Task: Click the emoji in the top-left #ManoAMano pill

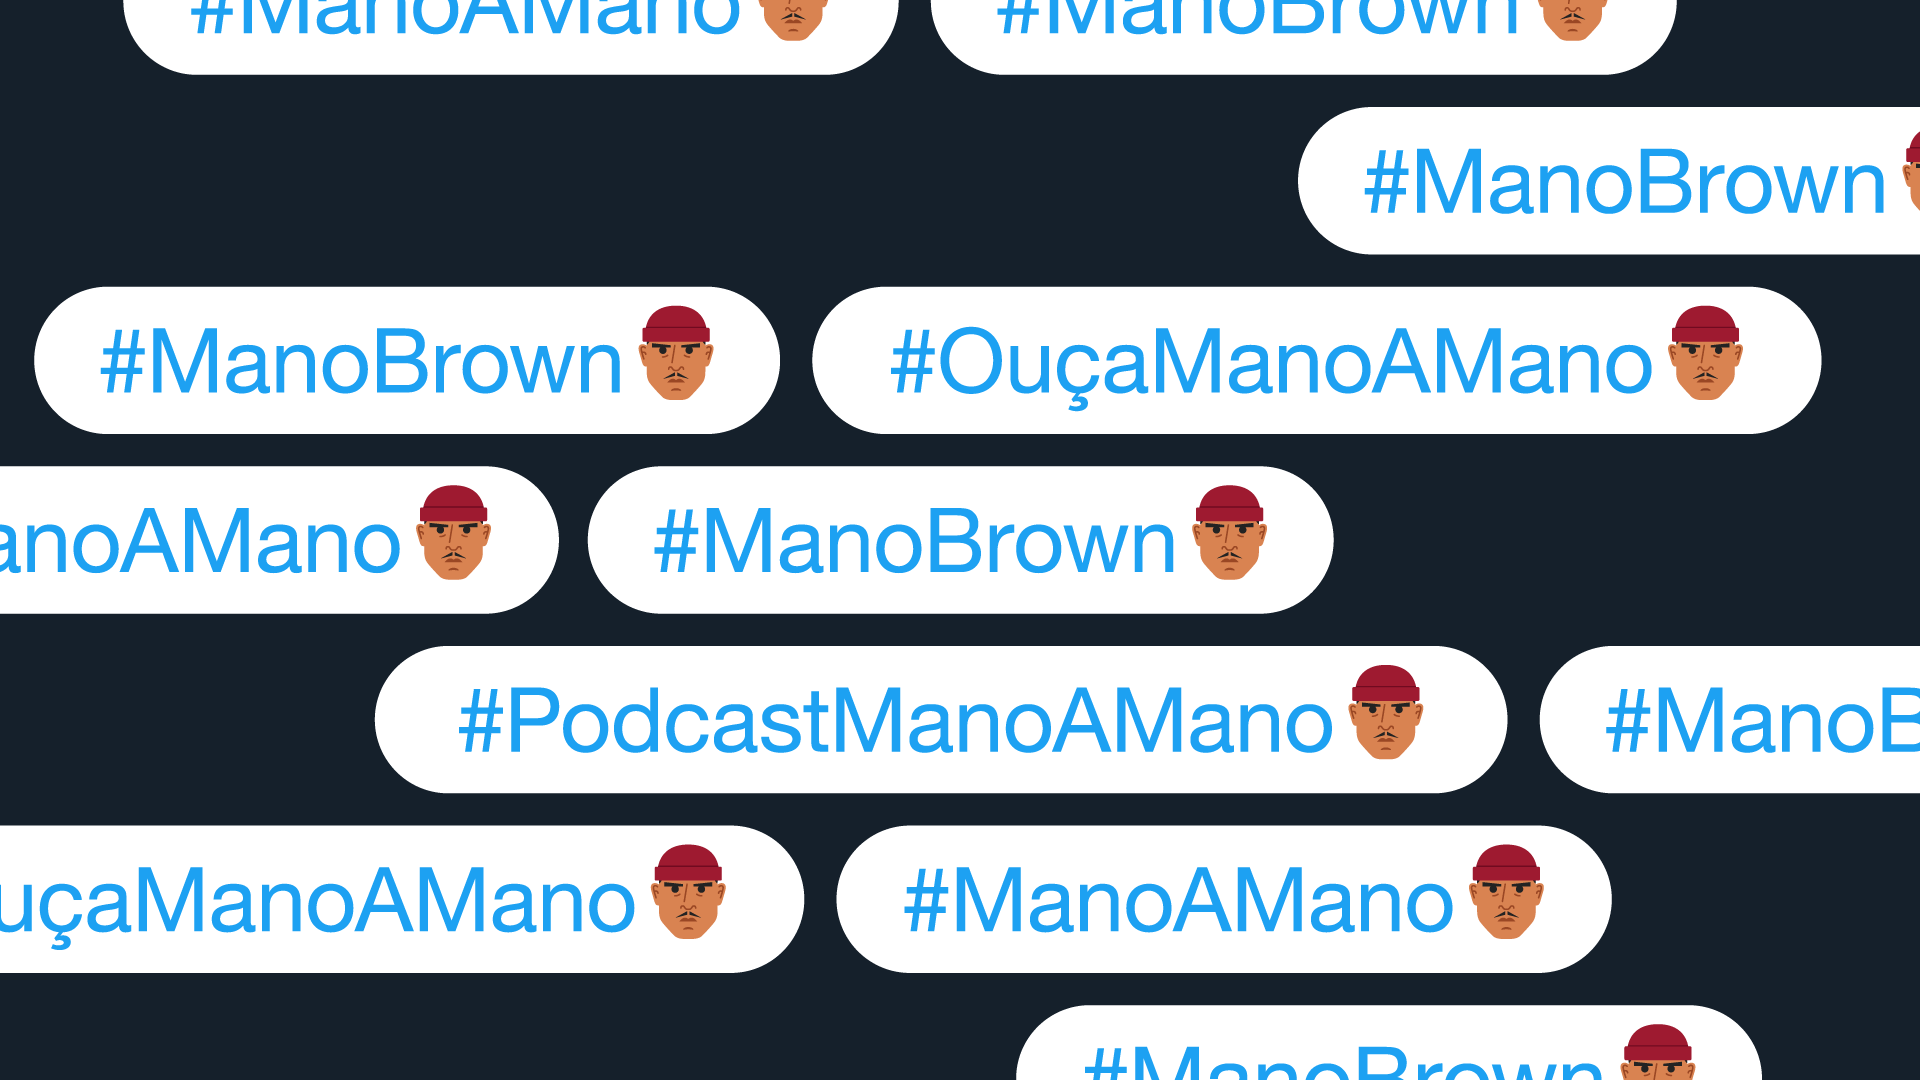Action: tap(794, 18)
